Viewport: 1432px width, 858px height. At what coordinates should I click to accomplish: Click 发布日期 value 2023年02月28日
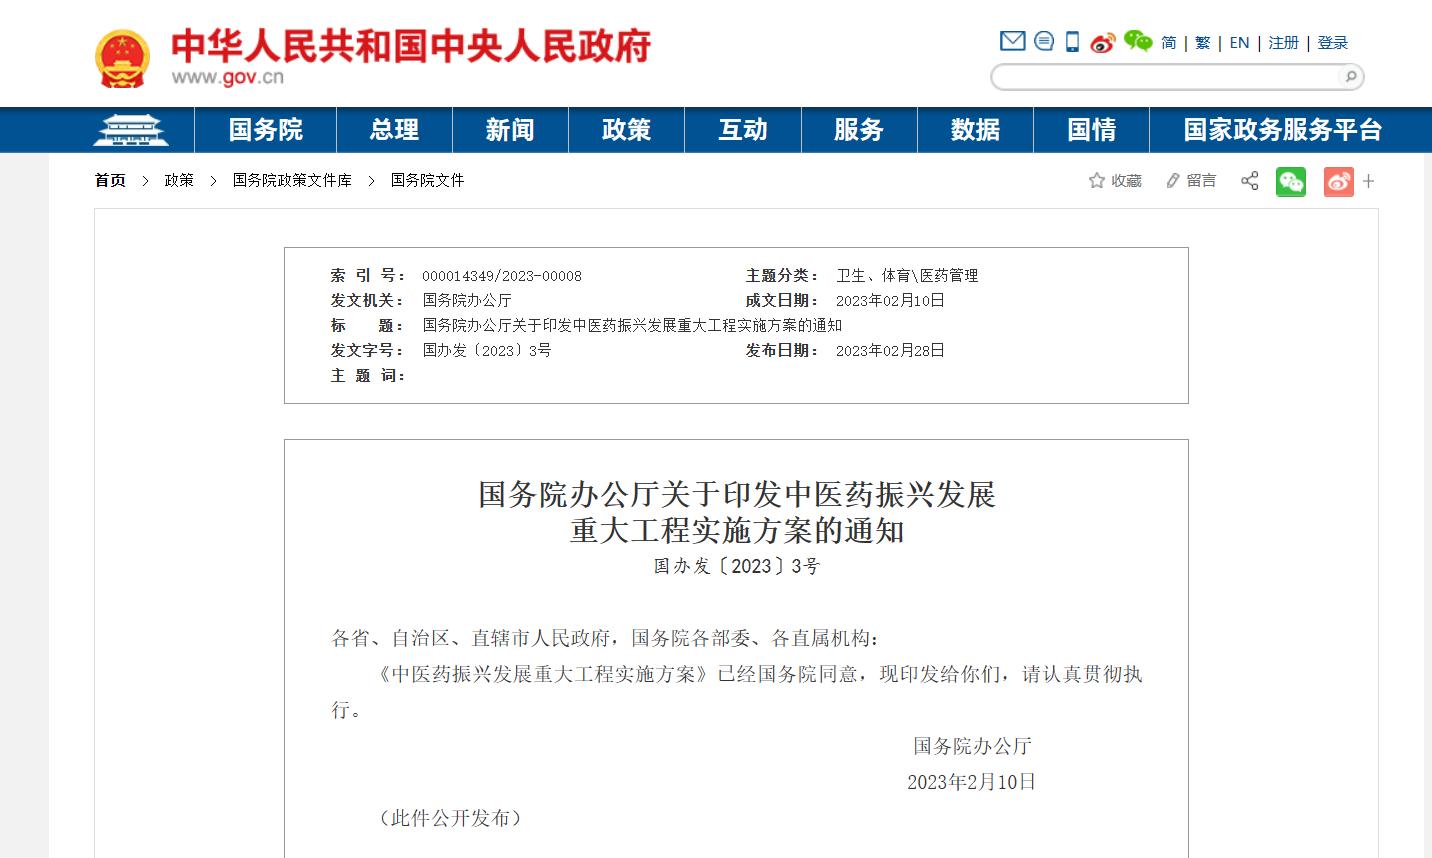(x=890, y=350)
